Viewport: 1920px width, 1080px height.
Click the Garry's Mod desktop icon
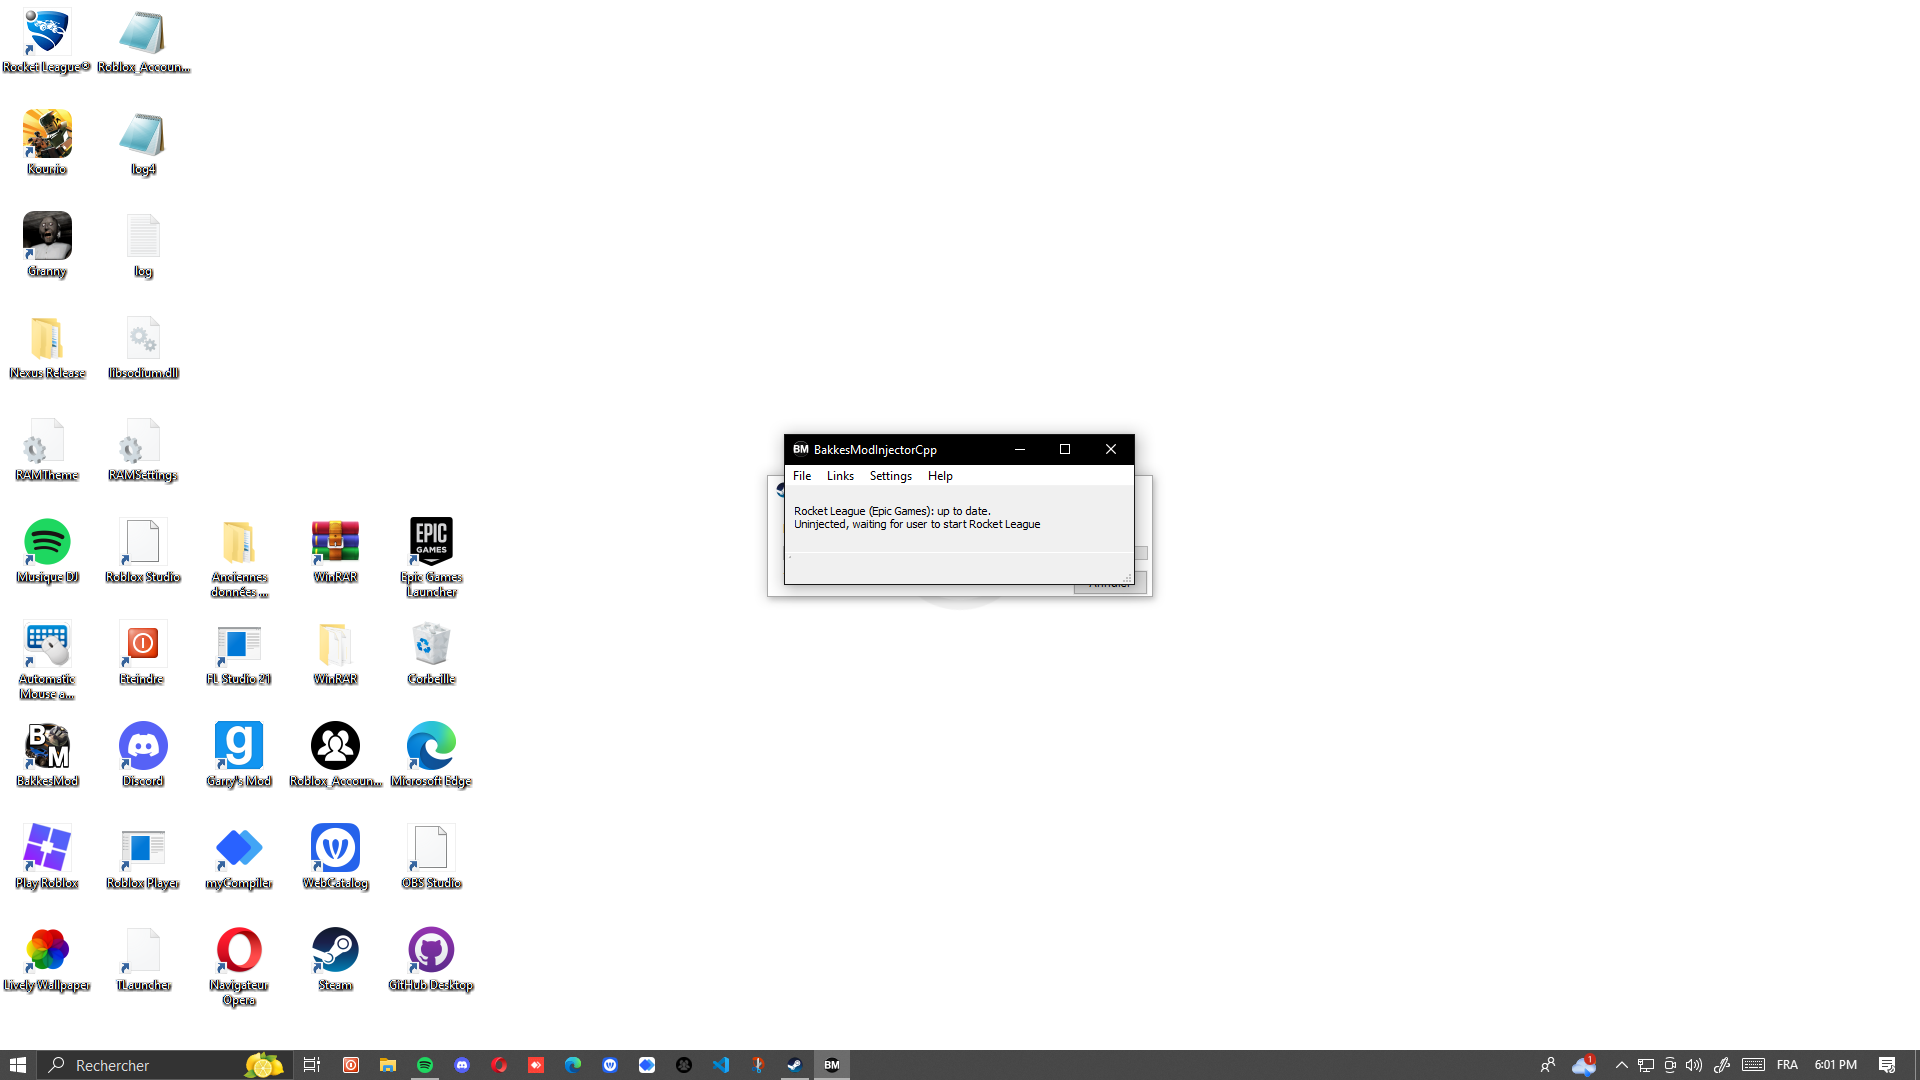239,746
